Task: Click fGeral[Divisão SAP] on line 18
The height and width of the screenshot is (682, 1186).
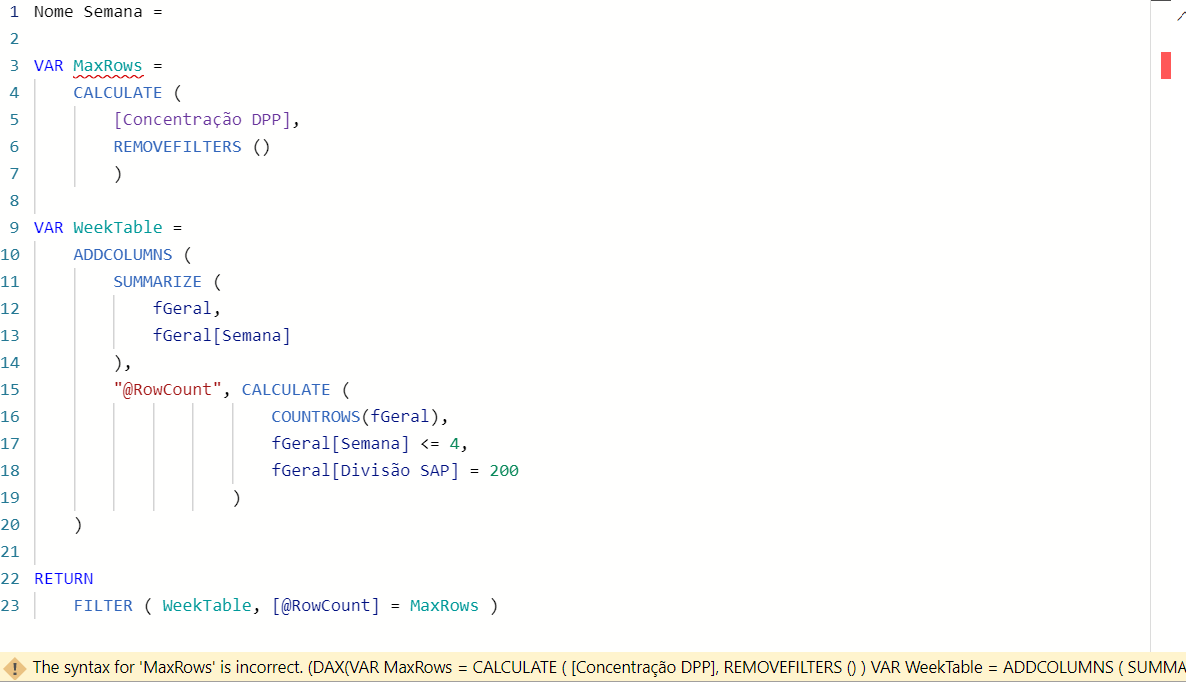Action: [365, 470]
